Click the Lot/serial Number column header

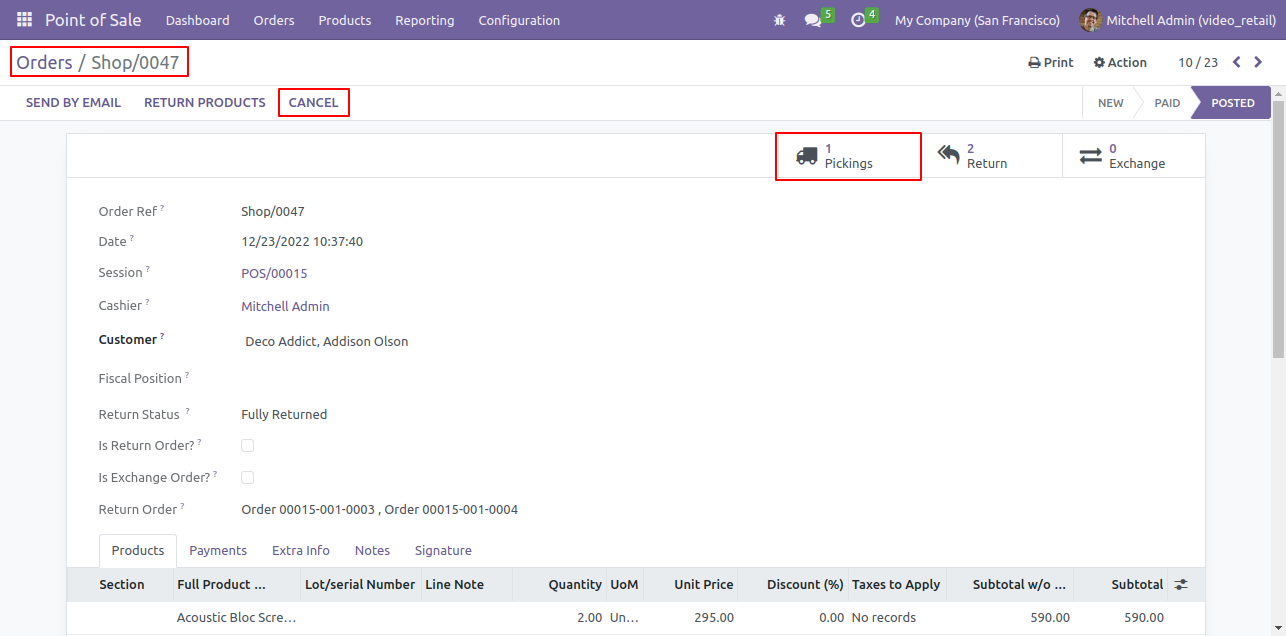(360, 584)
